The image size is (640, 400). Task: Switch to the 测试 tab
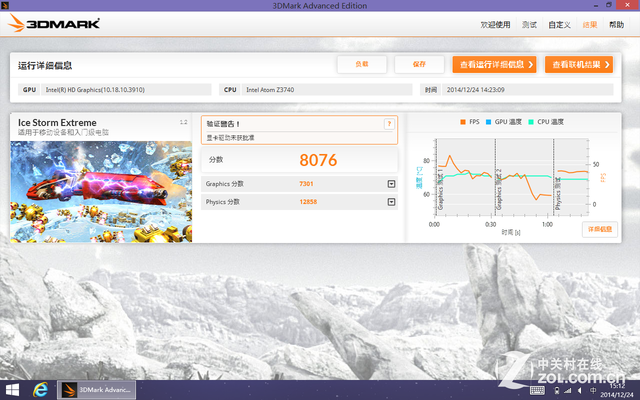click(529, 25)
